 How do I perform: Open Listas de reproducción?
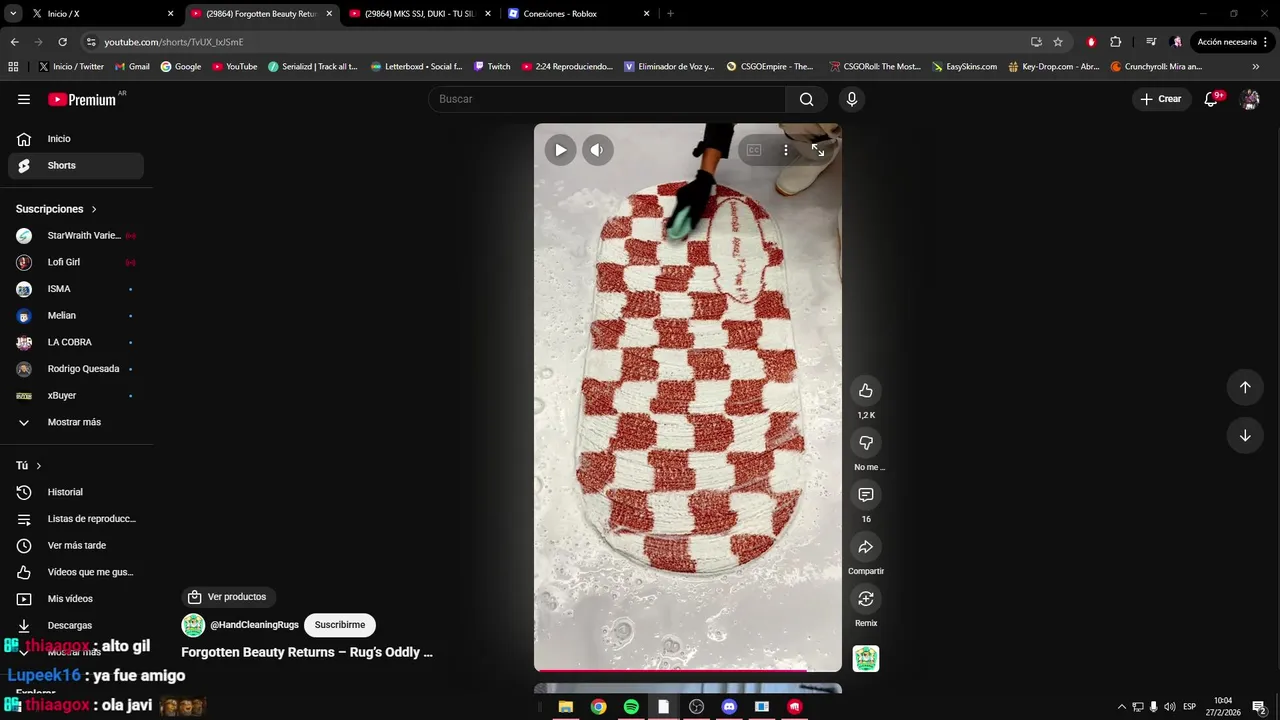(76, 519)
